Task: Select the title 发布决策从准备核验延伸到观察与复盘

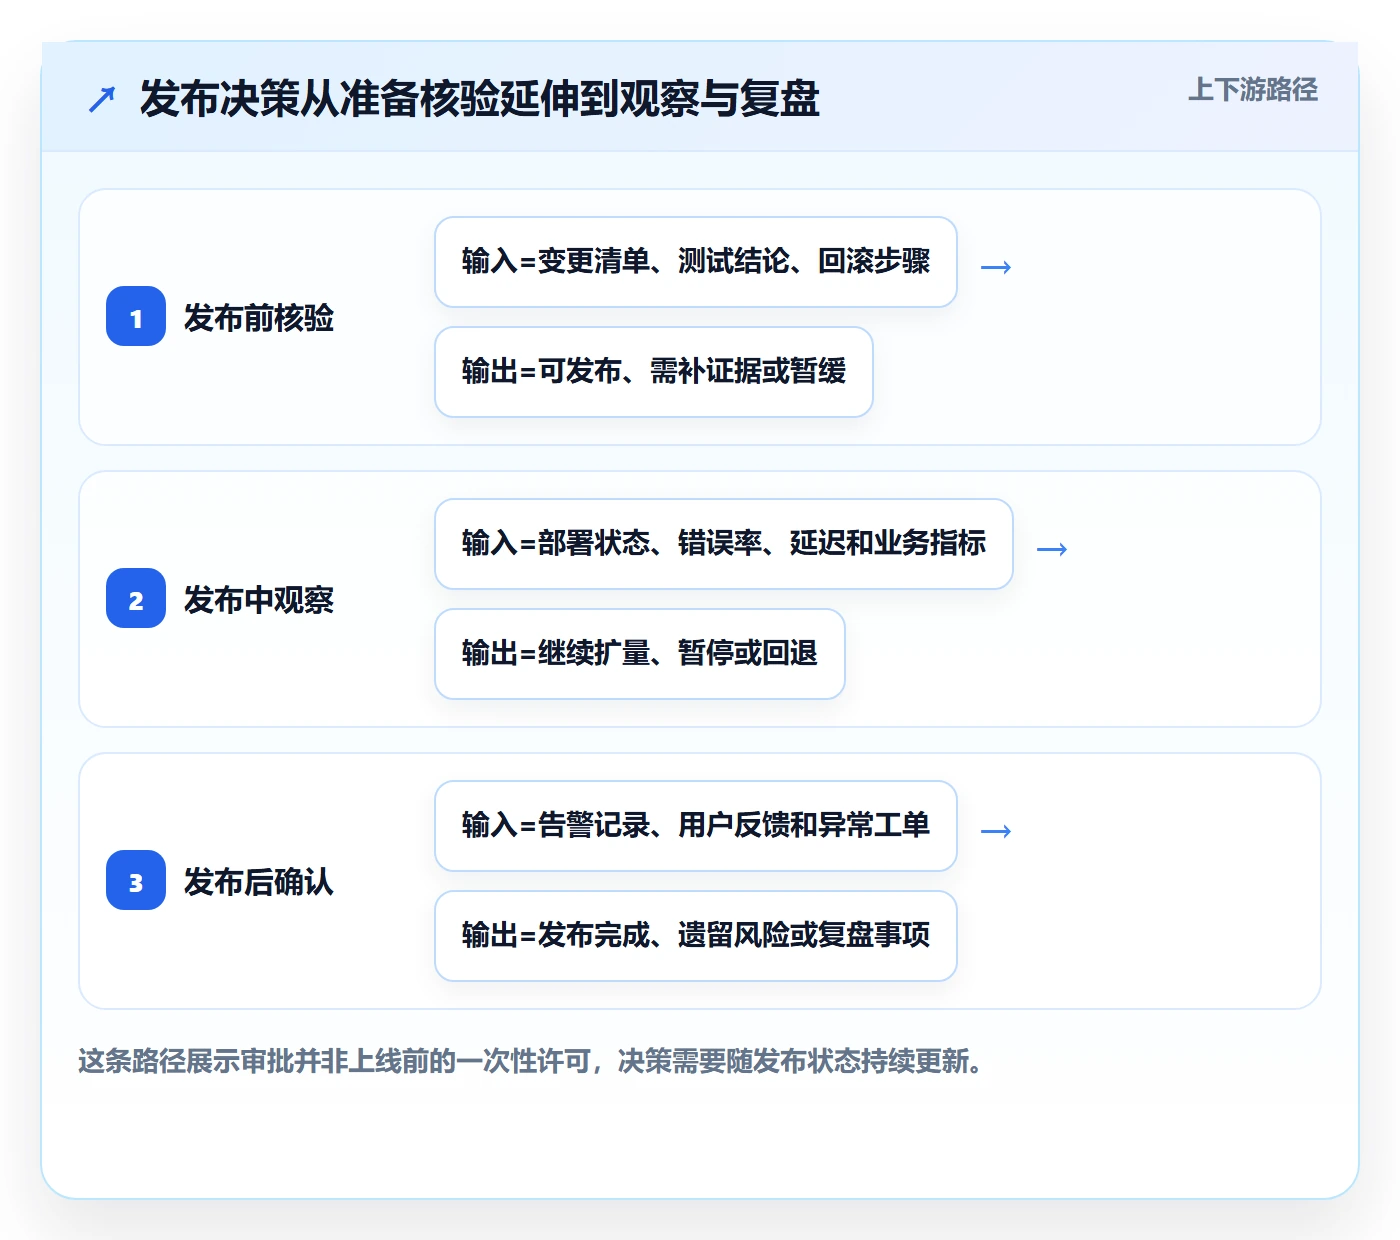Action: point(480,99)
